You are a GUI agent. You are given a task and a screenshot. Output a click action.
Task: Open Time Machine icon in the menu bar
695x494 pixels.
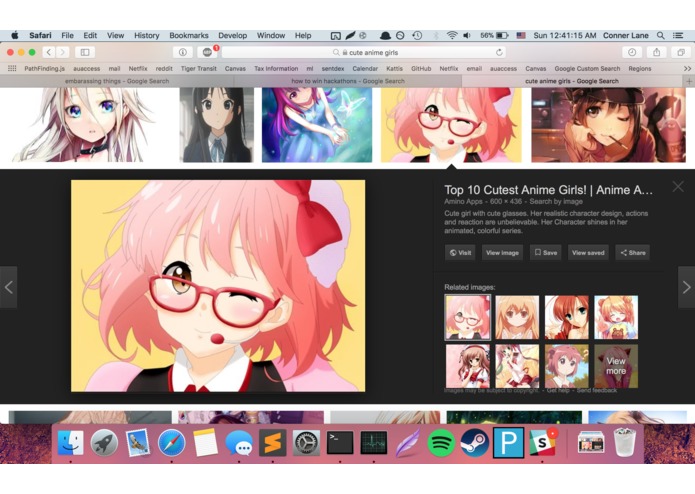coord(417,35)
